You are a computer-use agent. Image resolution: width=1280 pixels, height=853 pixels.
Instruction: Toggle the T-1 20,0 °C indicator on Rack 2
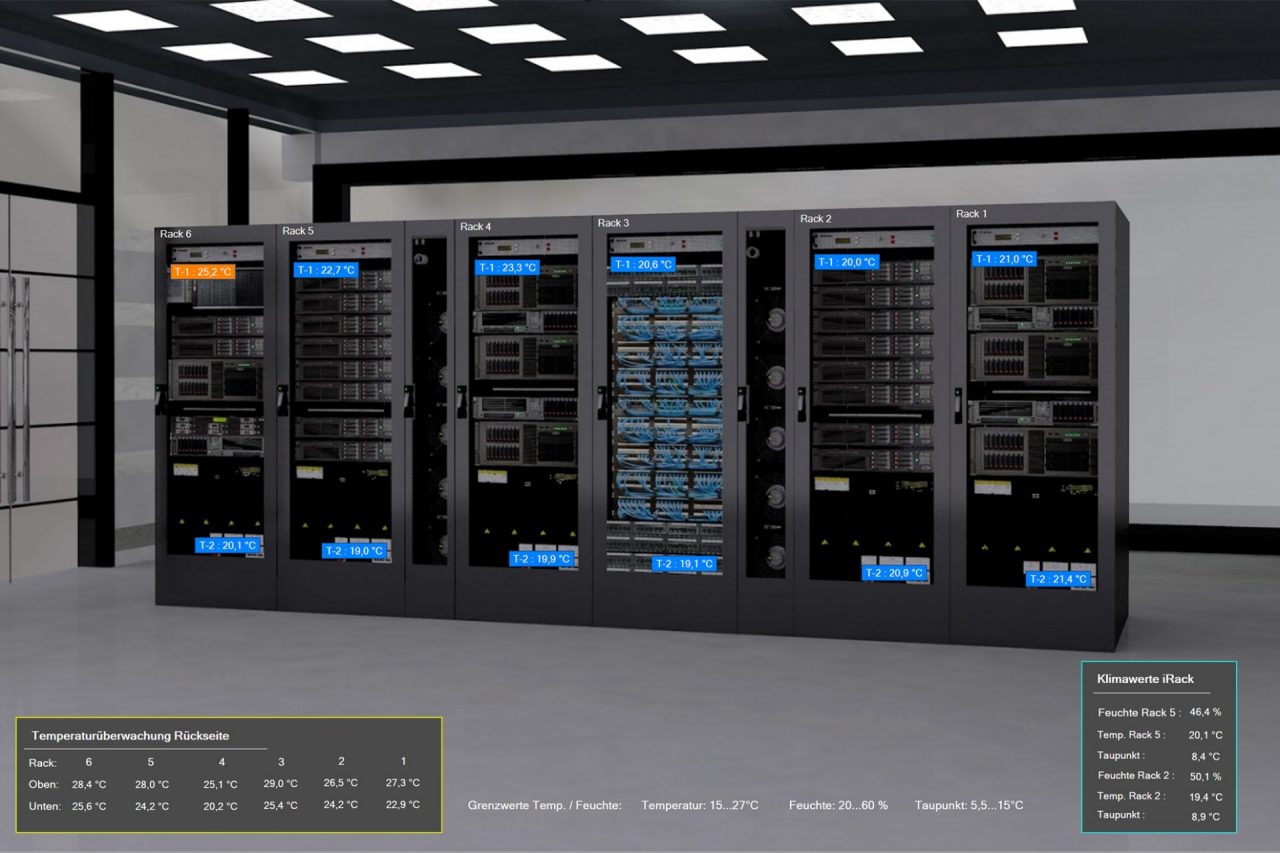coord(846,260)
